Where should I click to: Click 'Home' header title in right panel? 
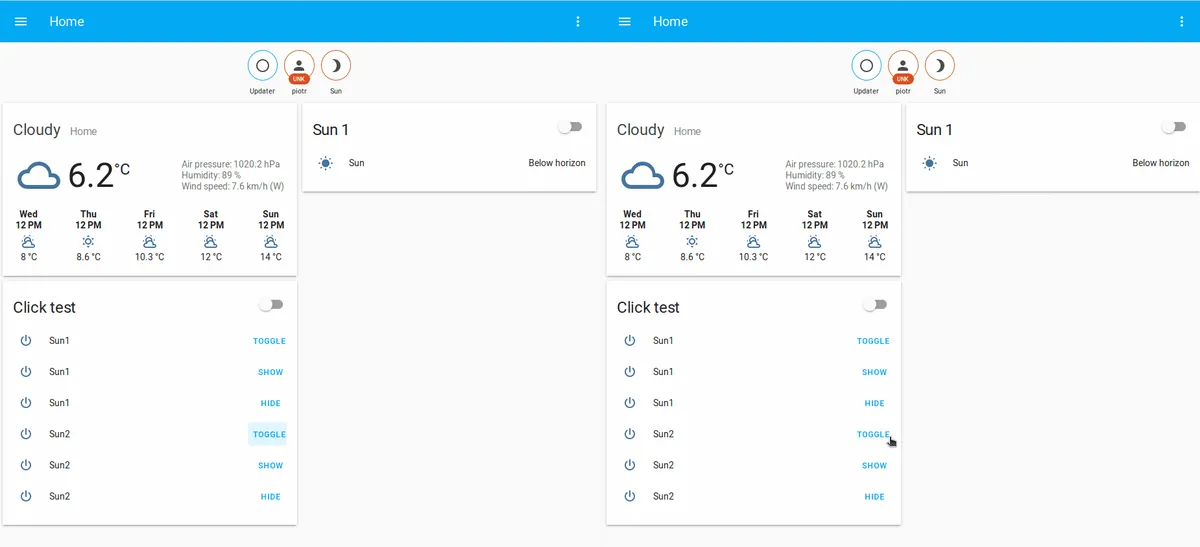pyautogui.click(x=671, y=21)
